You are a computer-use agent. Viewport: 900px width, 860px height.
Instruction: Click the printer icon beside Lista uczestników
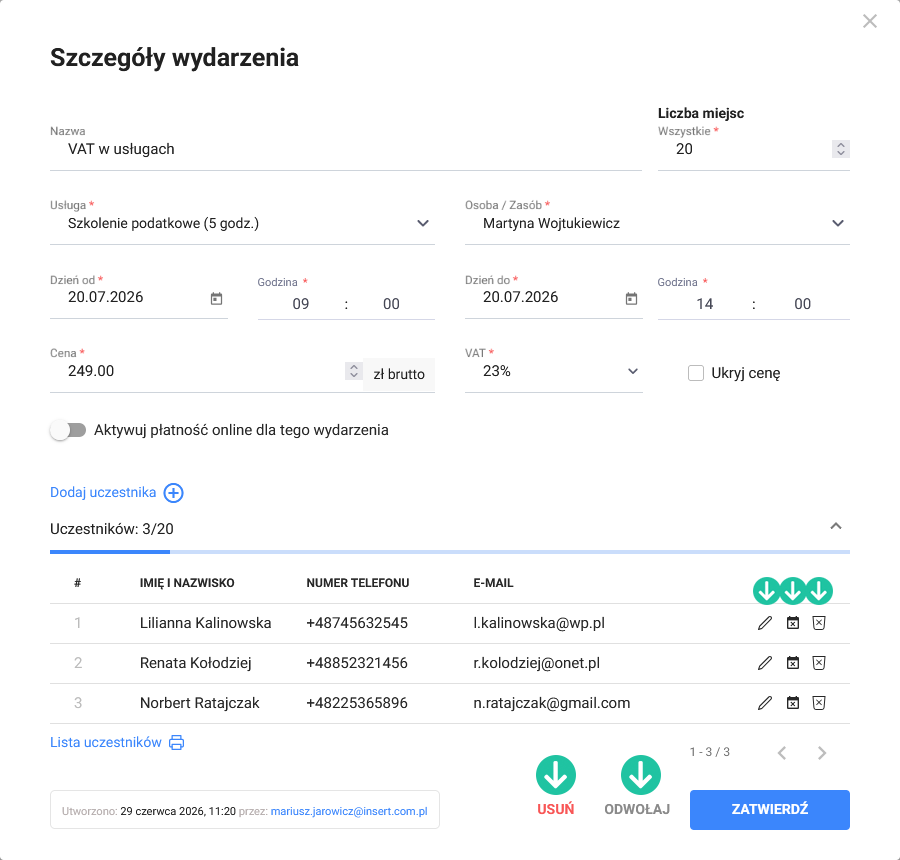(x=177, y=742)
